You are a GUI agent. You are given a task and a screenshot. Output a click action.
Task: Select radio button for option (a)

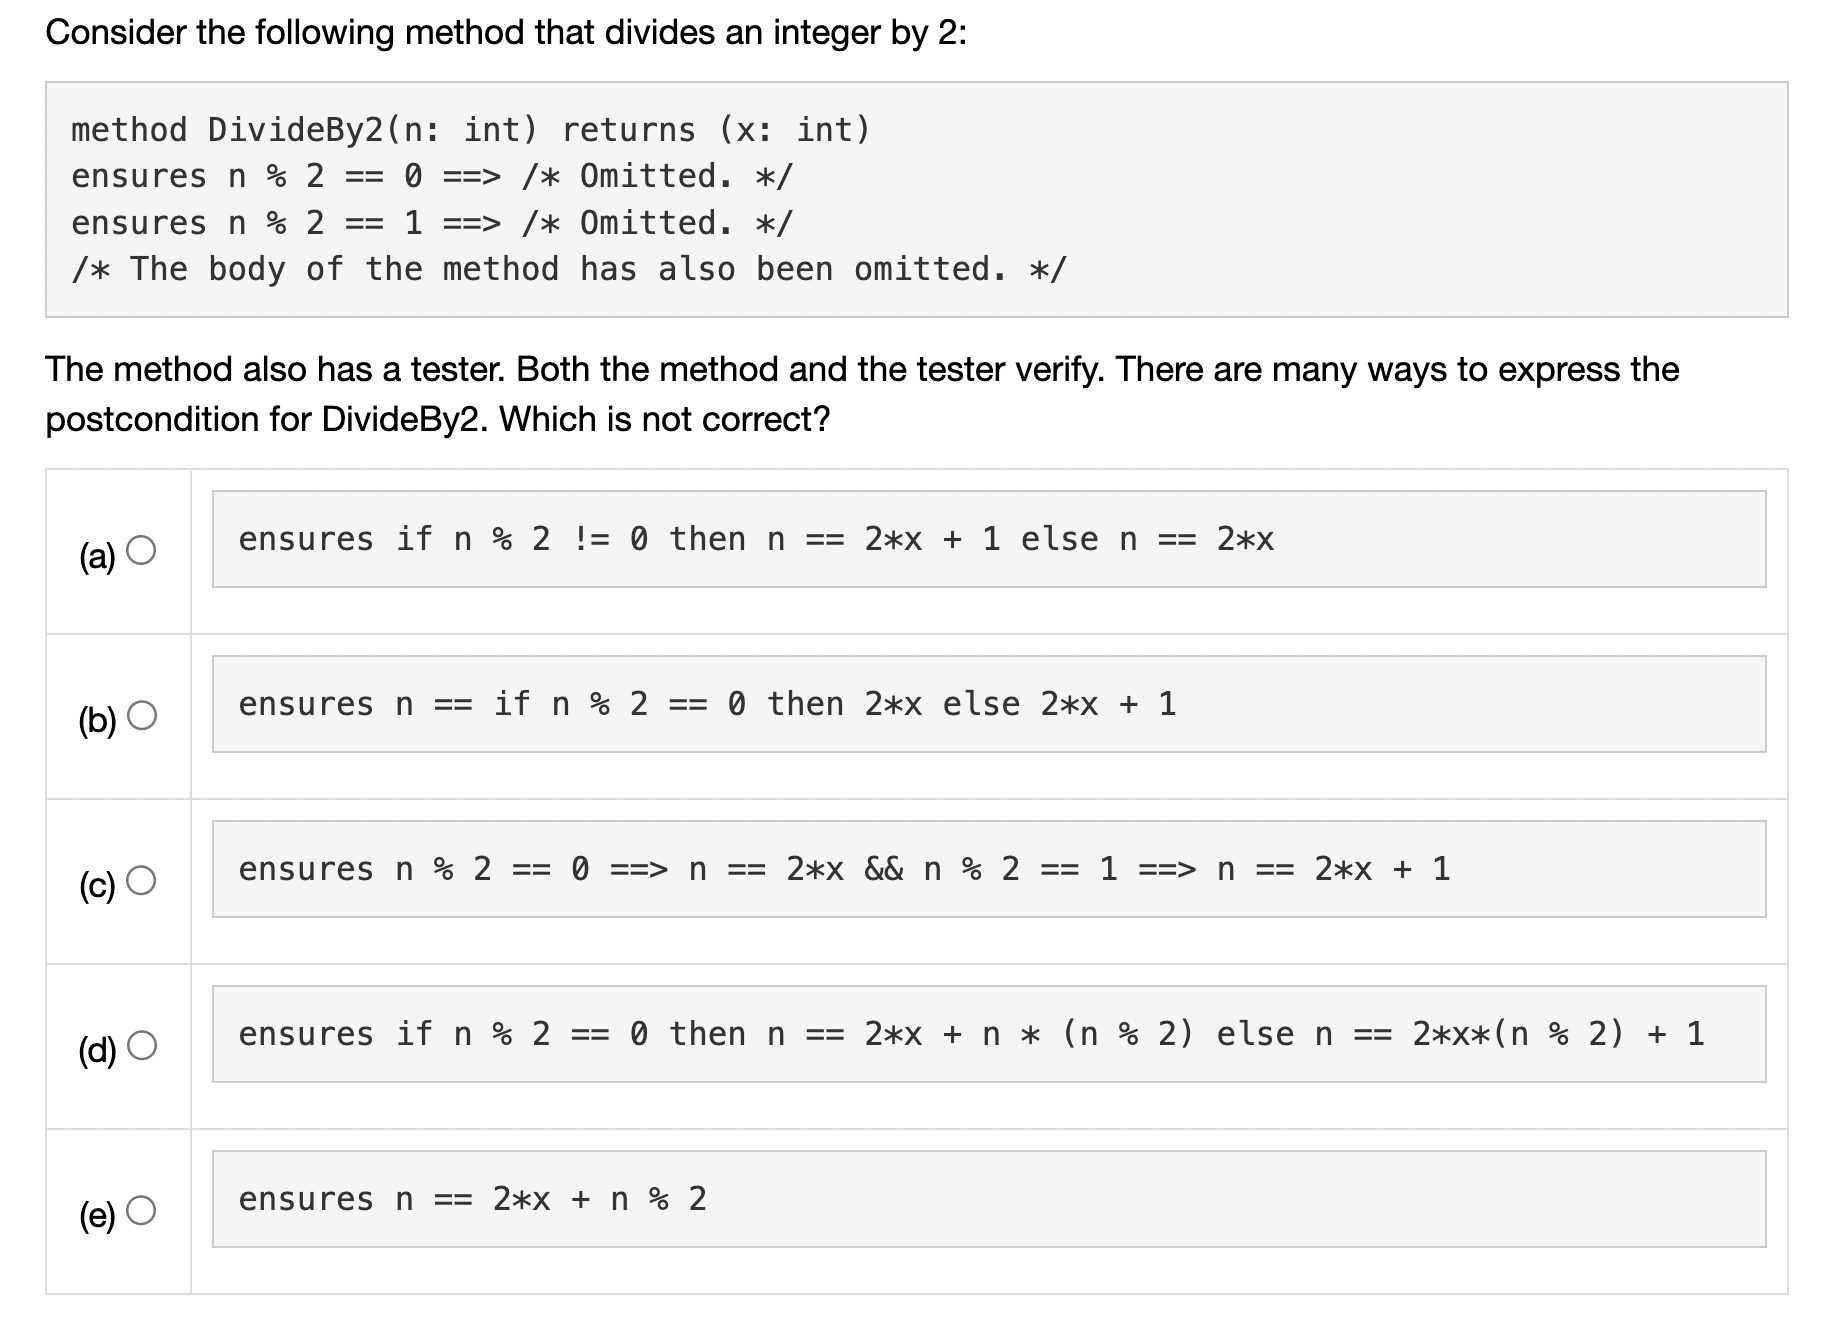[143, 548]
